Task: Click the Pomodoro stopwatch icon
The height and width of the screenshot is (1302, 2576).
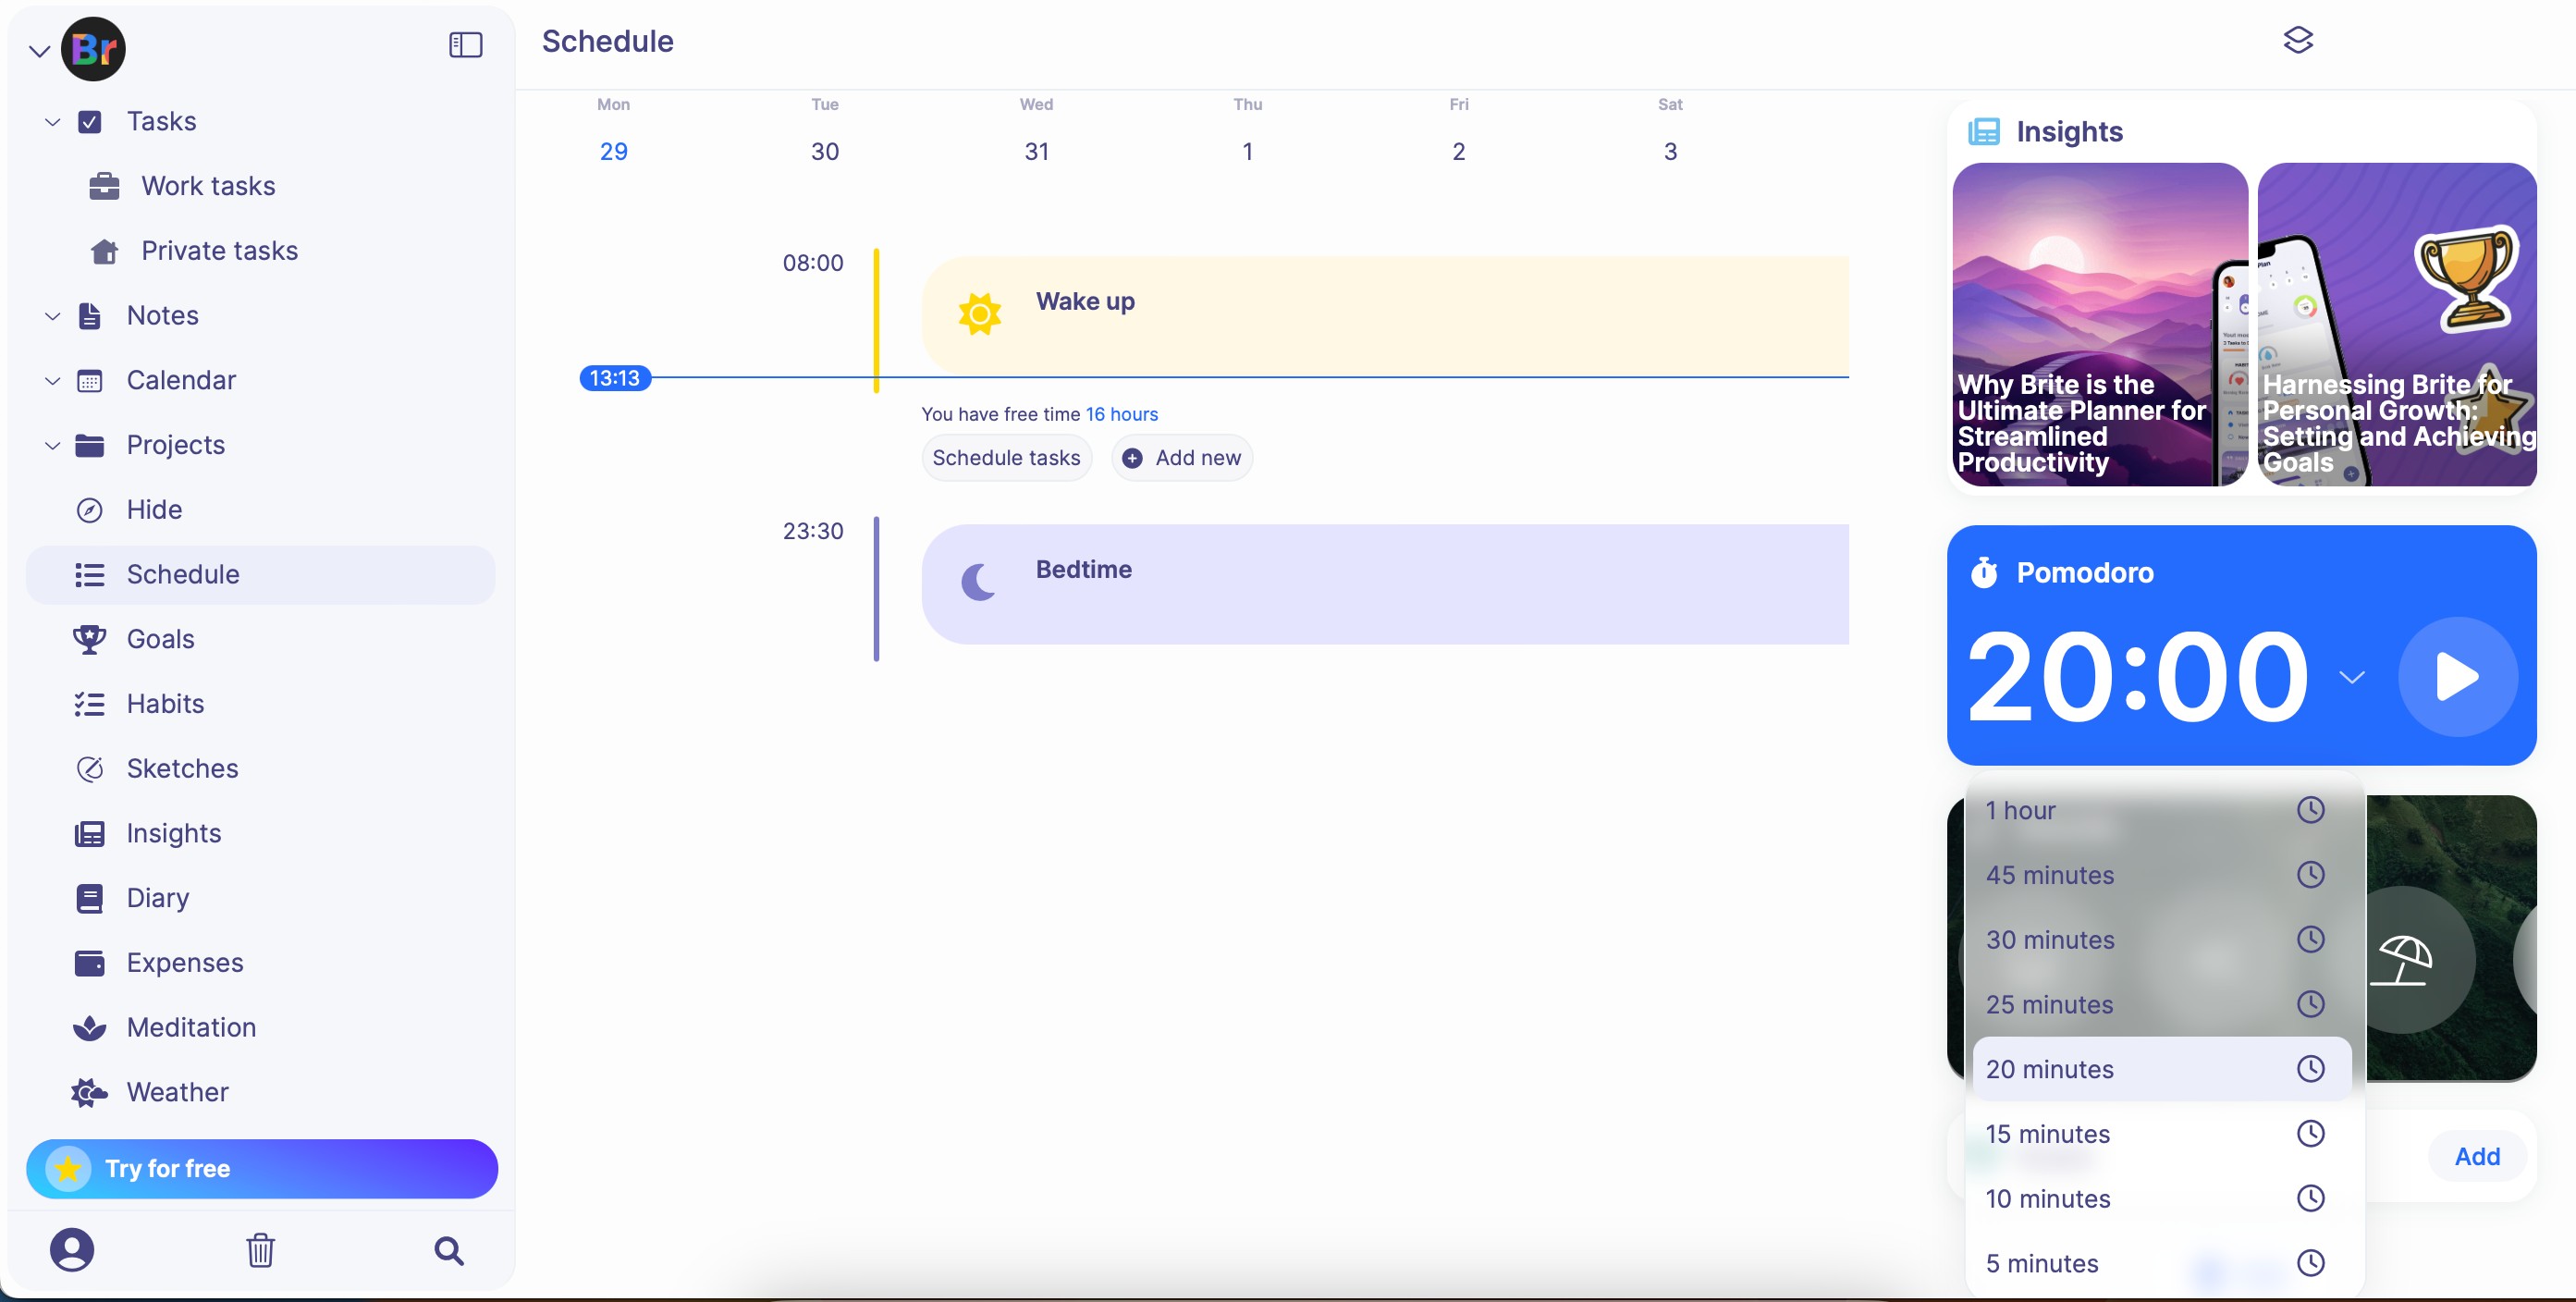Action: (1983, 572)
